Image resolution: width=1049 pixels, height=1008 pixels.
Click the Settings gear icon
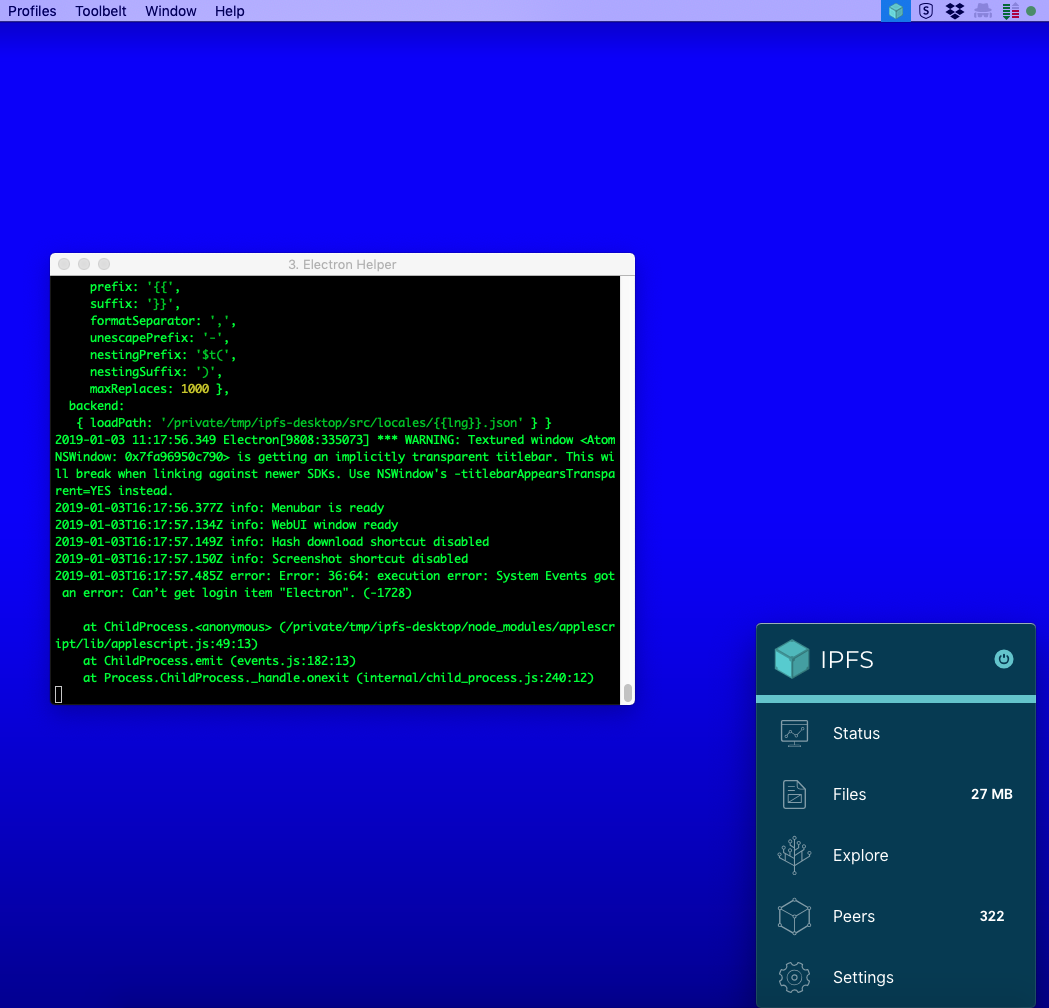point(794,977)
